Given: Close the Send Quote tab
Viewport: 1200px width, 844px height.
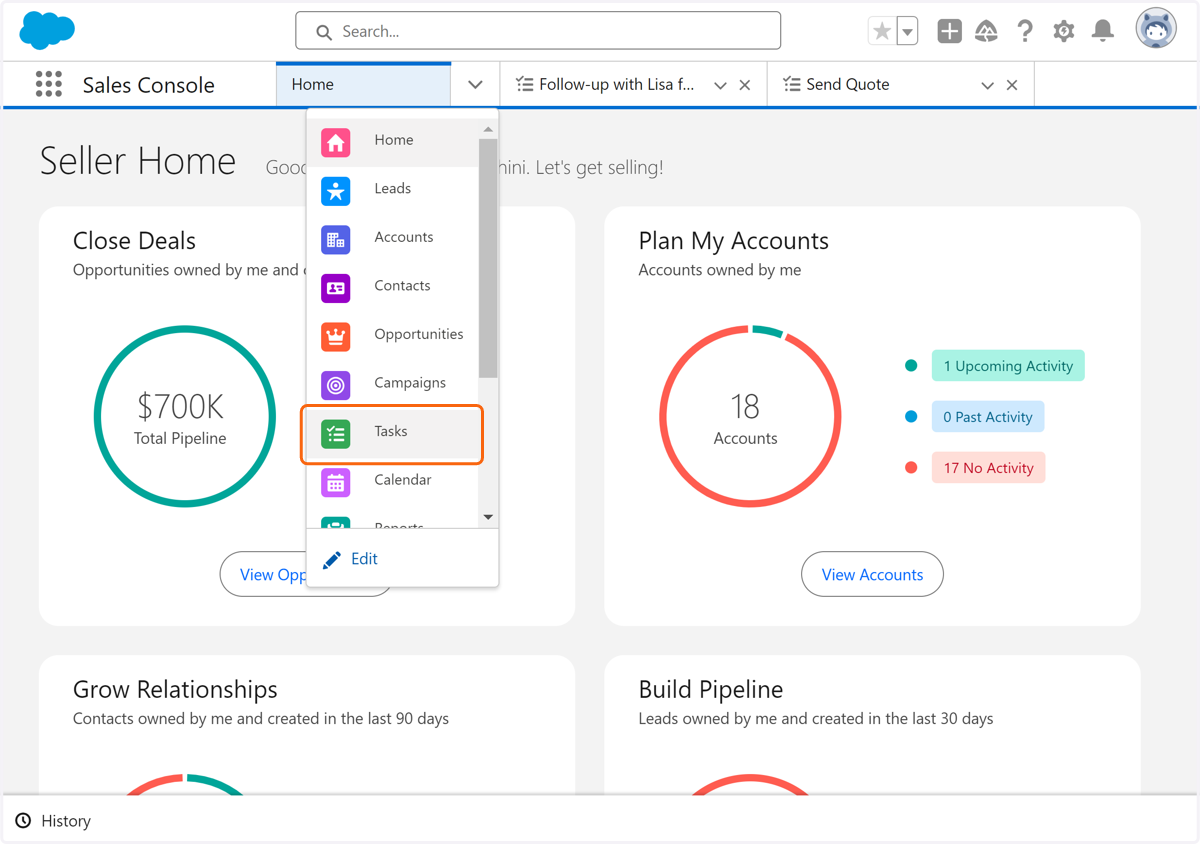Looking at the screenshot, I should click(x=1012, y=85).
